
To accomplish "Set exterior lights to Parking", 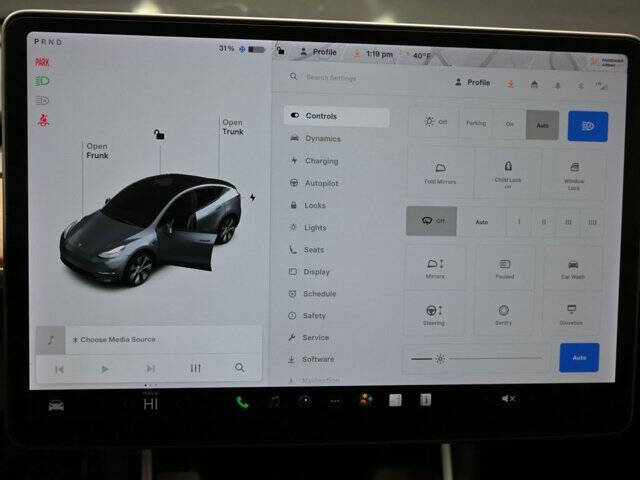I will point(476,123).
